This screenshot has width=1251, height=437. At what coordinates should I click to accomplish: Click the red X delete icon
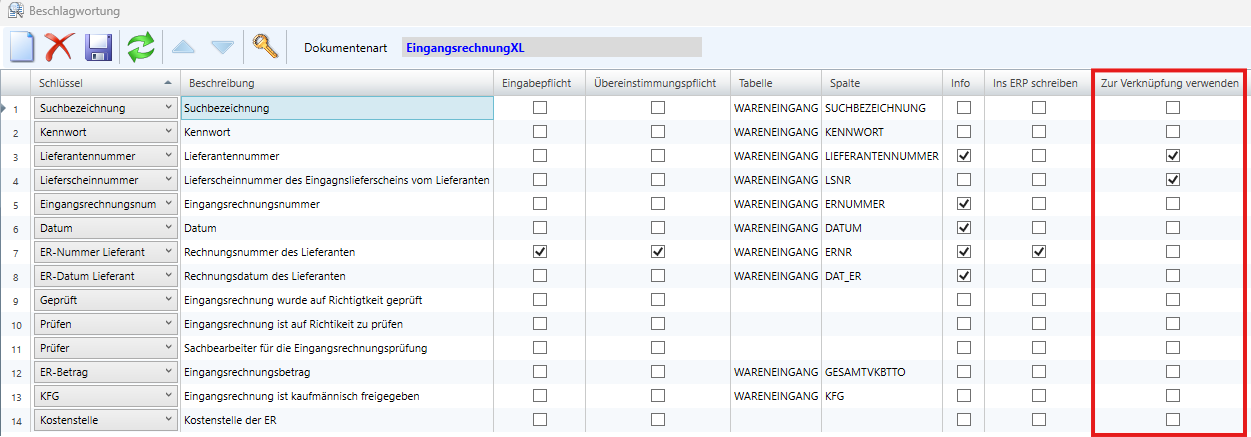pos(60,47)
